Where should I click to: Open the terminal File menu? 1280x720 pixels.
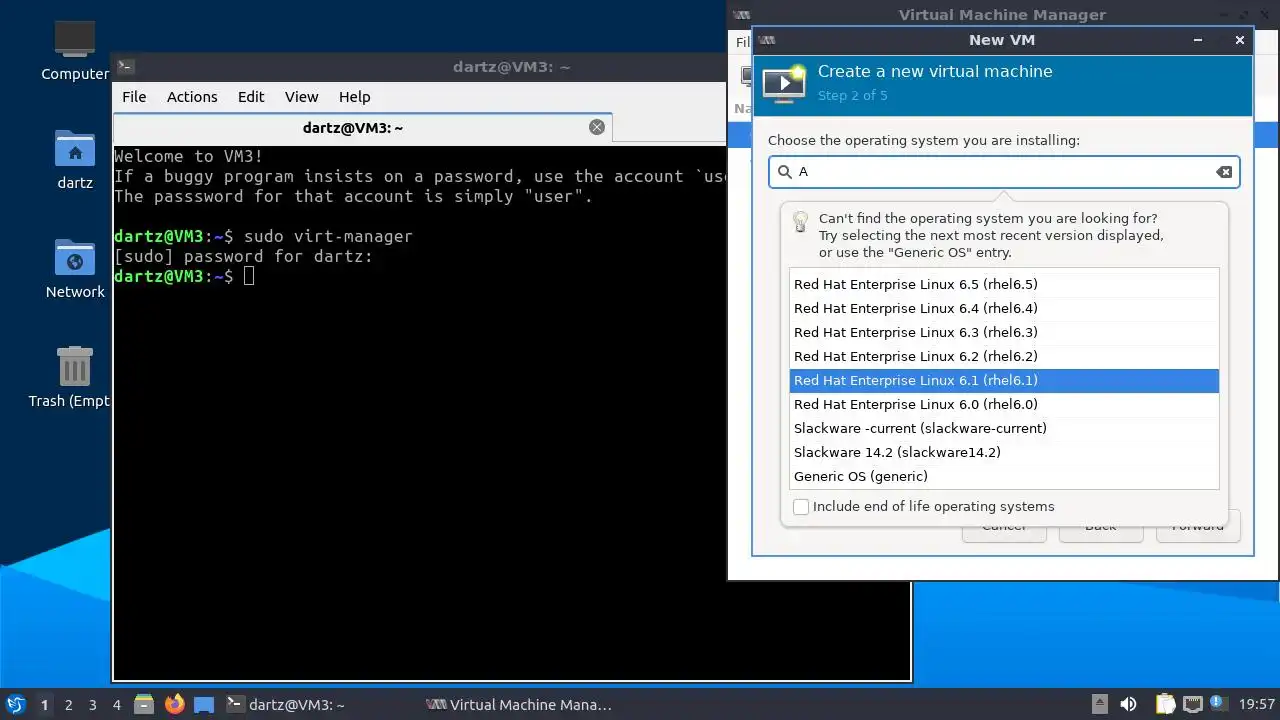pos(134,97)
